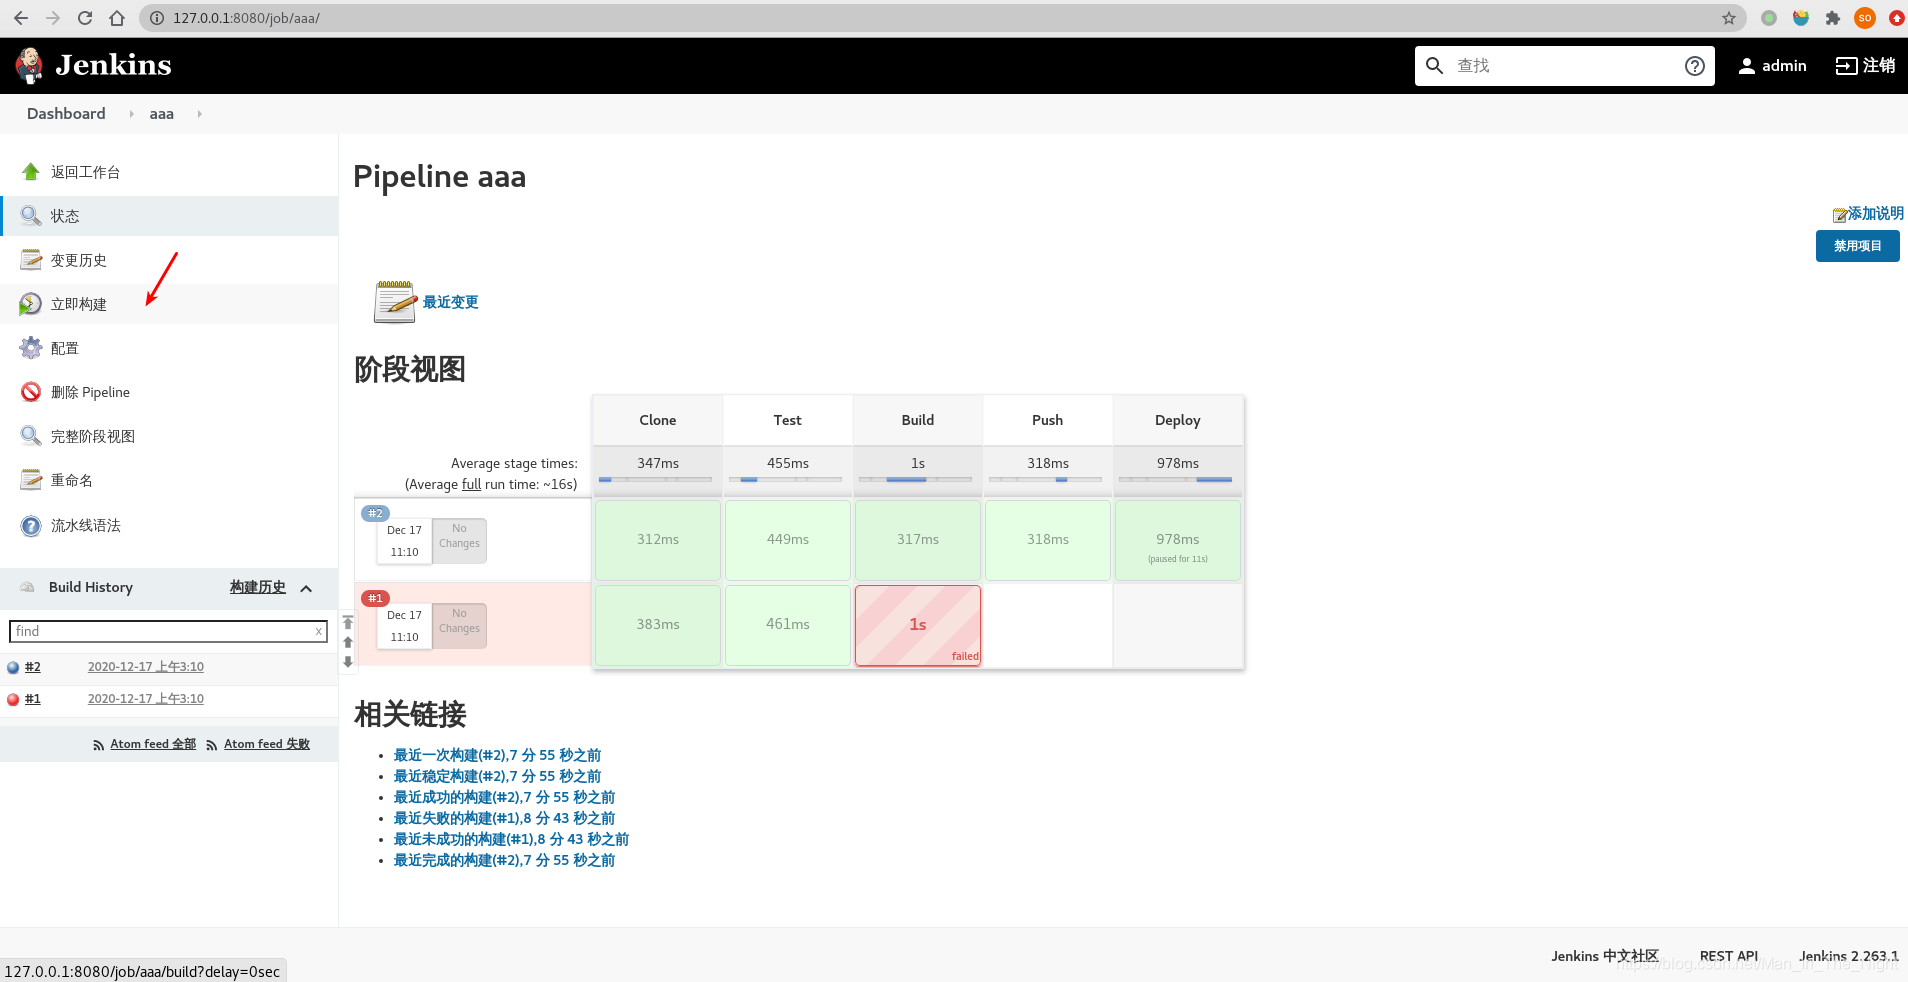Click the failed Build stage cell of #1

[918, 625]
